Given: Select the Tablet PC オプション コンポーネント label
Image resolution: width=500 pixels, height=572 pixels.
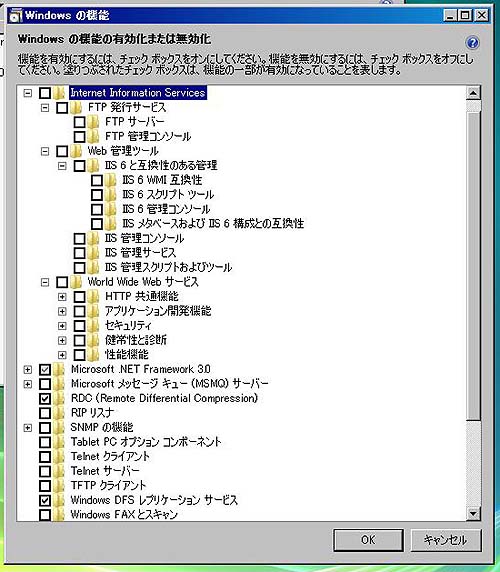Looking at the screenshot, I should click(146, 442).
